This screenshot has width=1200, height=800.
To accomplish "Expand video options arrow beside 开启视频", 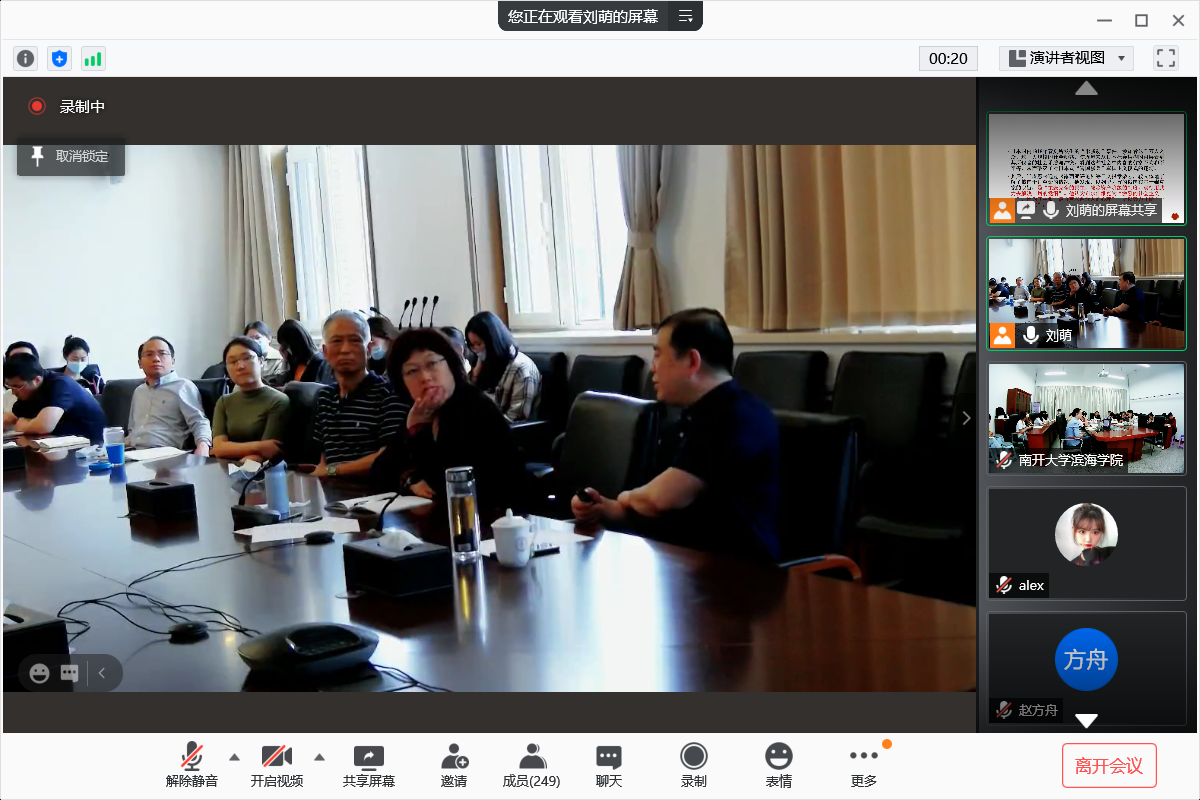I will pos(320,756).
